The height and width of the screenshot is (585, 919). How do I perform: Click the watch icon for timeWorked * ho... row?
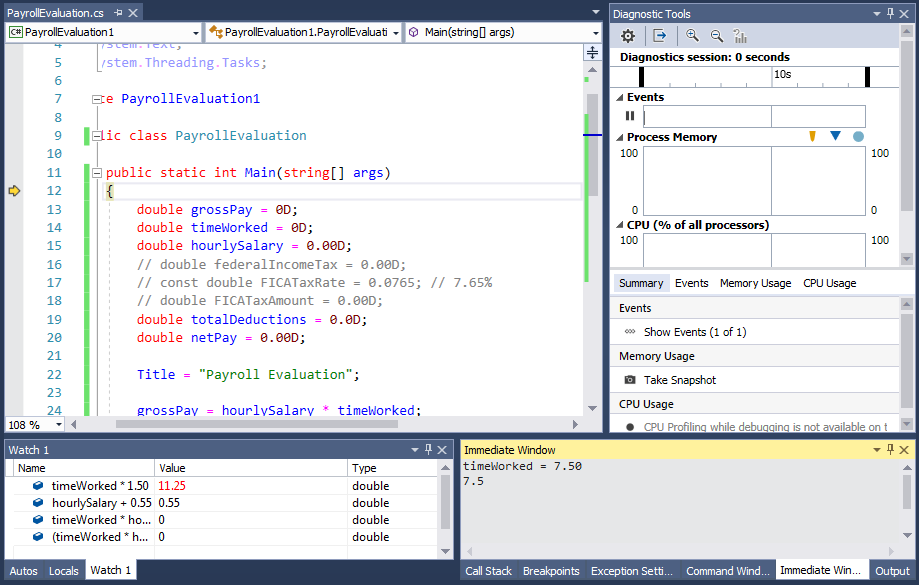38,519
